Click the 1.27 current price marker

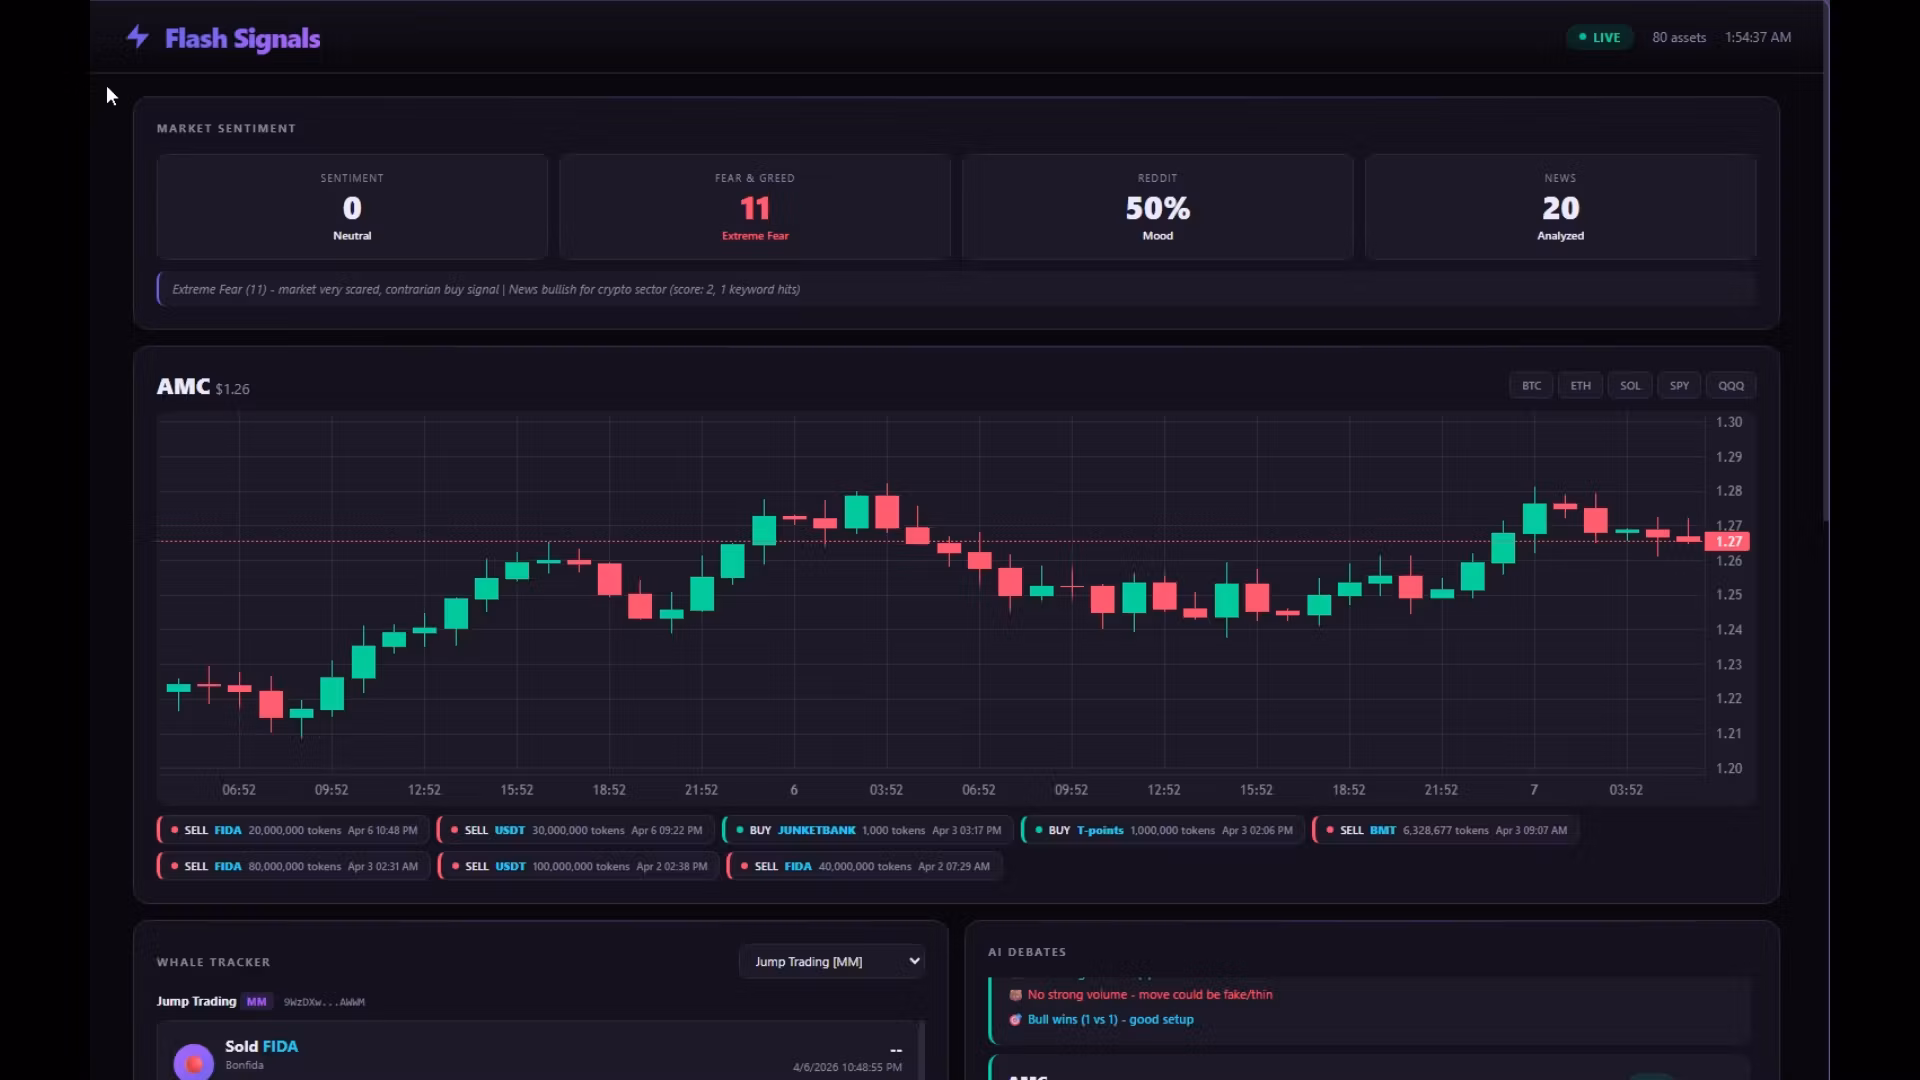1728,541
